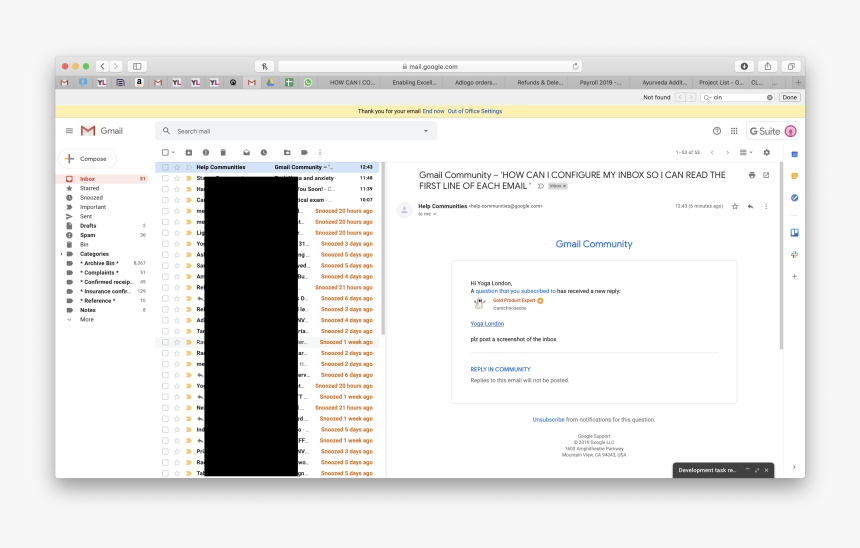Expand the Development task compose window

(757, 470)
